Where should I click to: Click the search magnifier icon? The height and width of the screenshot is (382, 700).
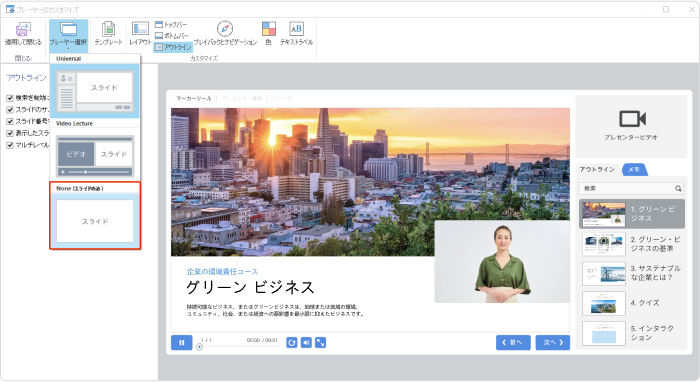[x=678, y=188]
